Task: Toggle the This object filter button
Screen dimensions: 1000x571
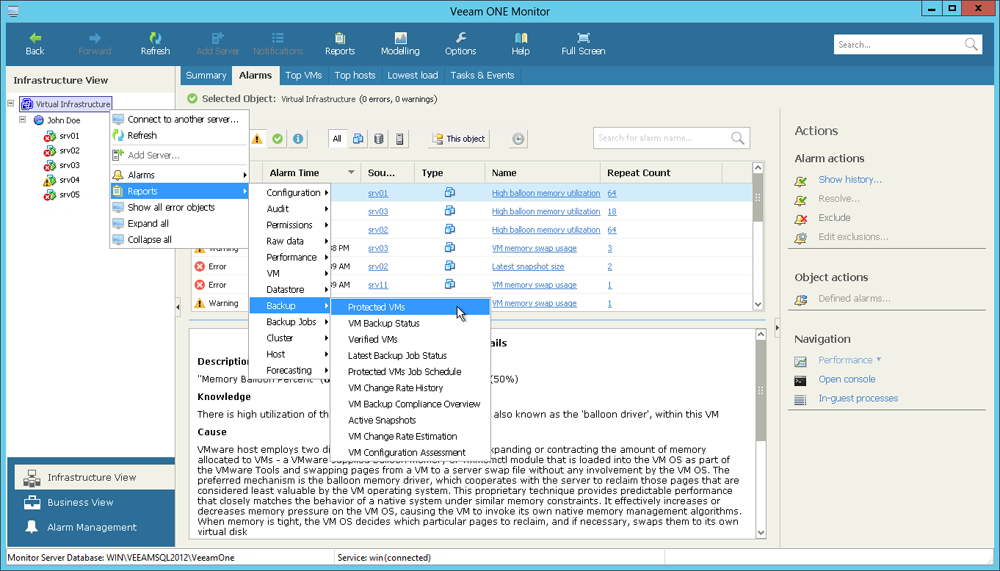Action: (459, 138)
